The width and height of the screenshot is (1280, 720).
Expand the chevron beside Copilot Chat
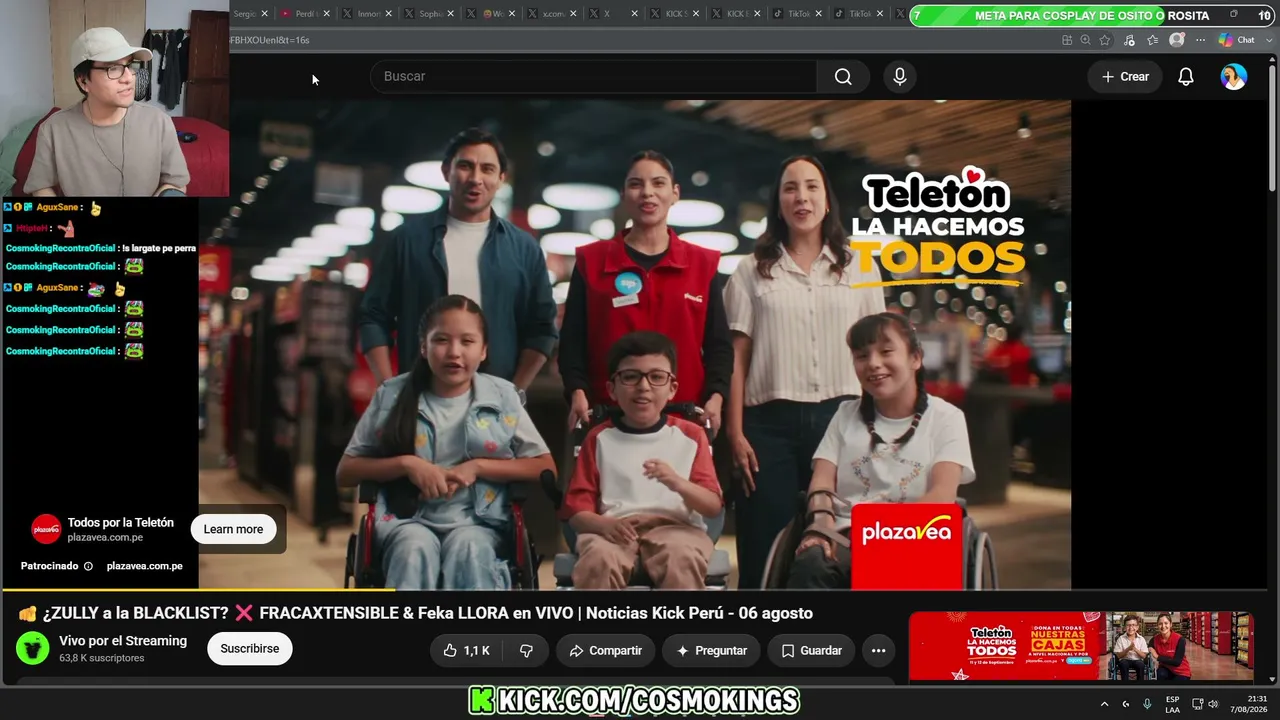point(1267,40)
